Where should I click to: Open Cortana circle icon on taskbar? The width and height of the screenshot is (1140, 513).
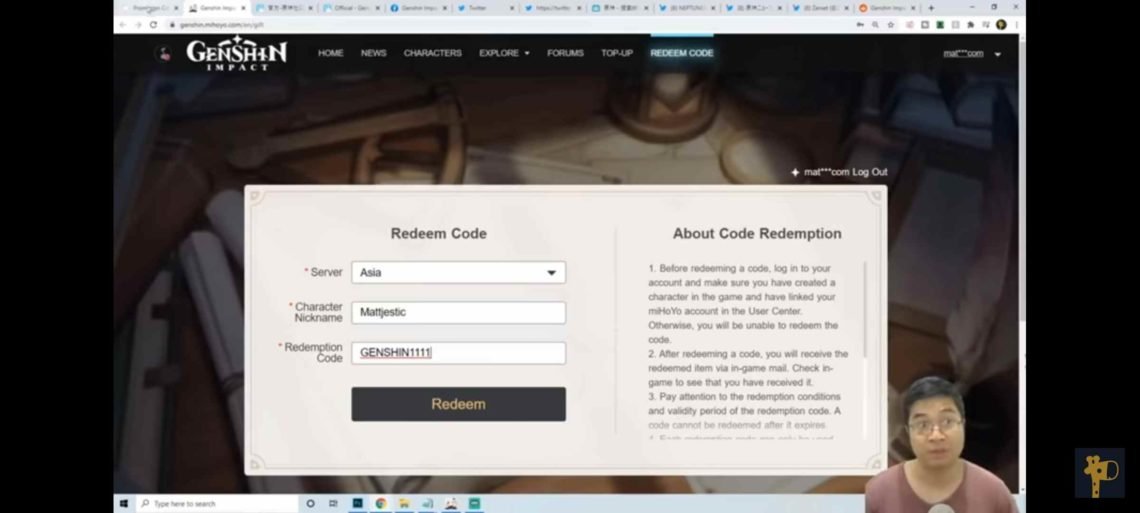tap(310, 504)
